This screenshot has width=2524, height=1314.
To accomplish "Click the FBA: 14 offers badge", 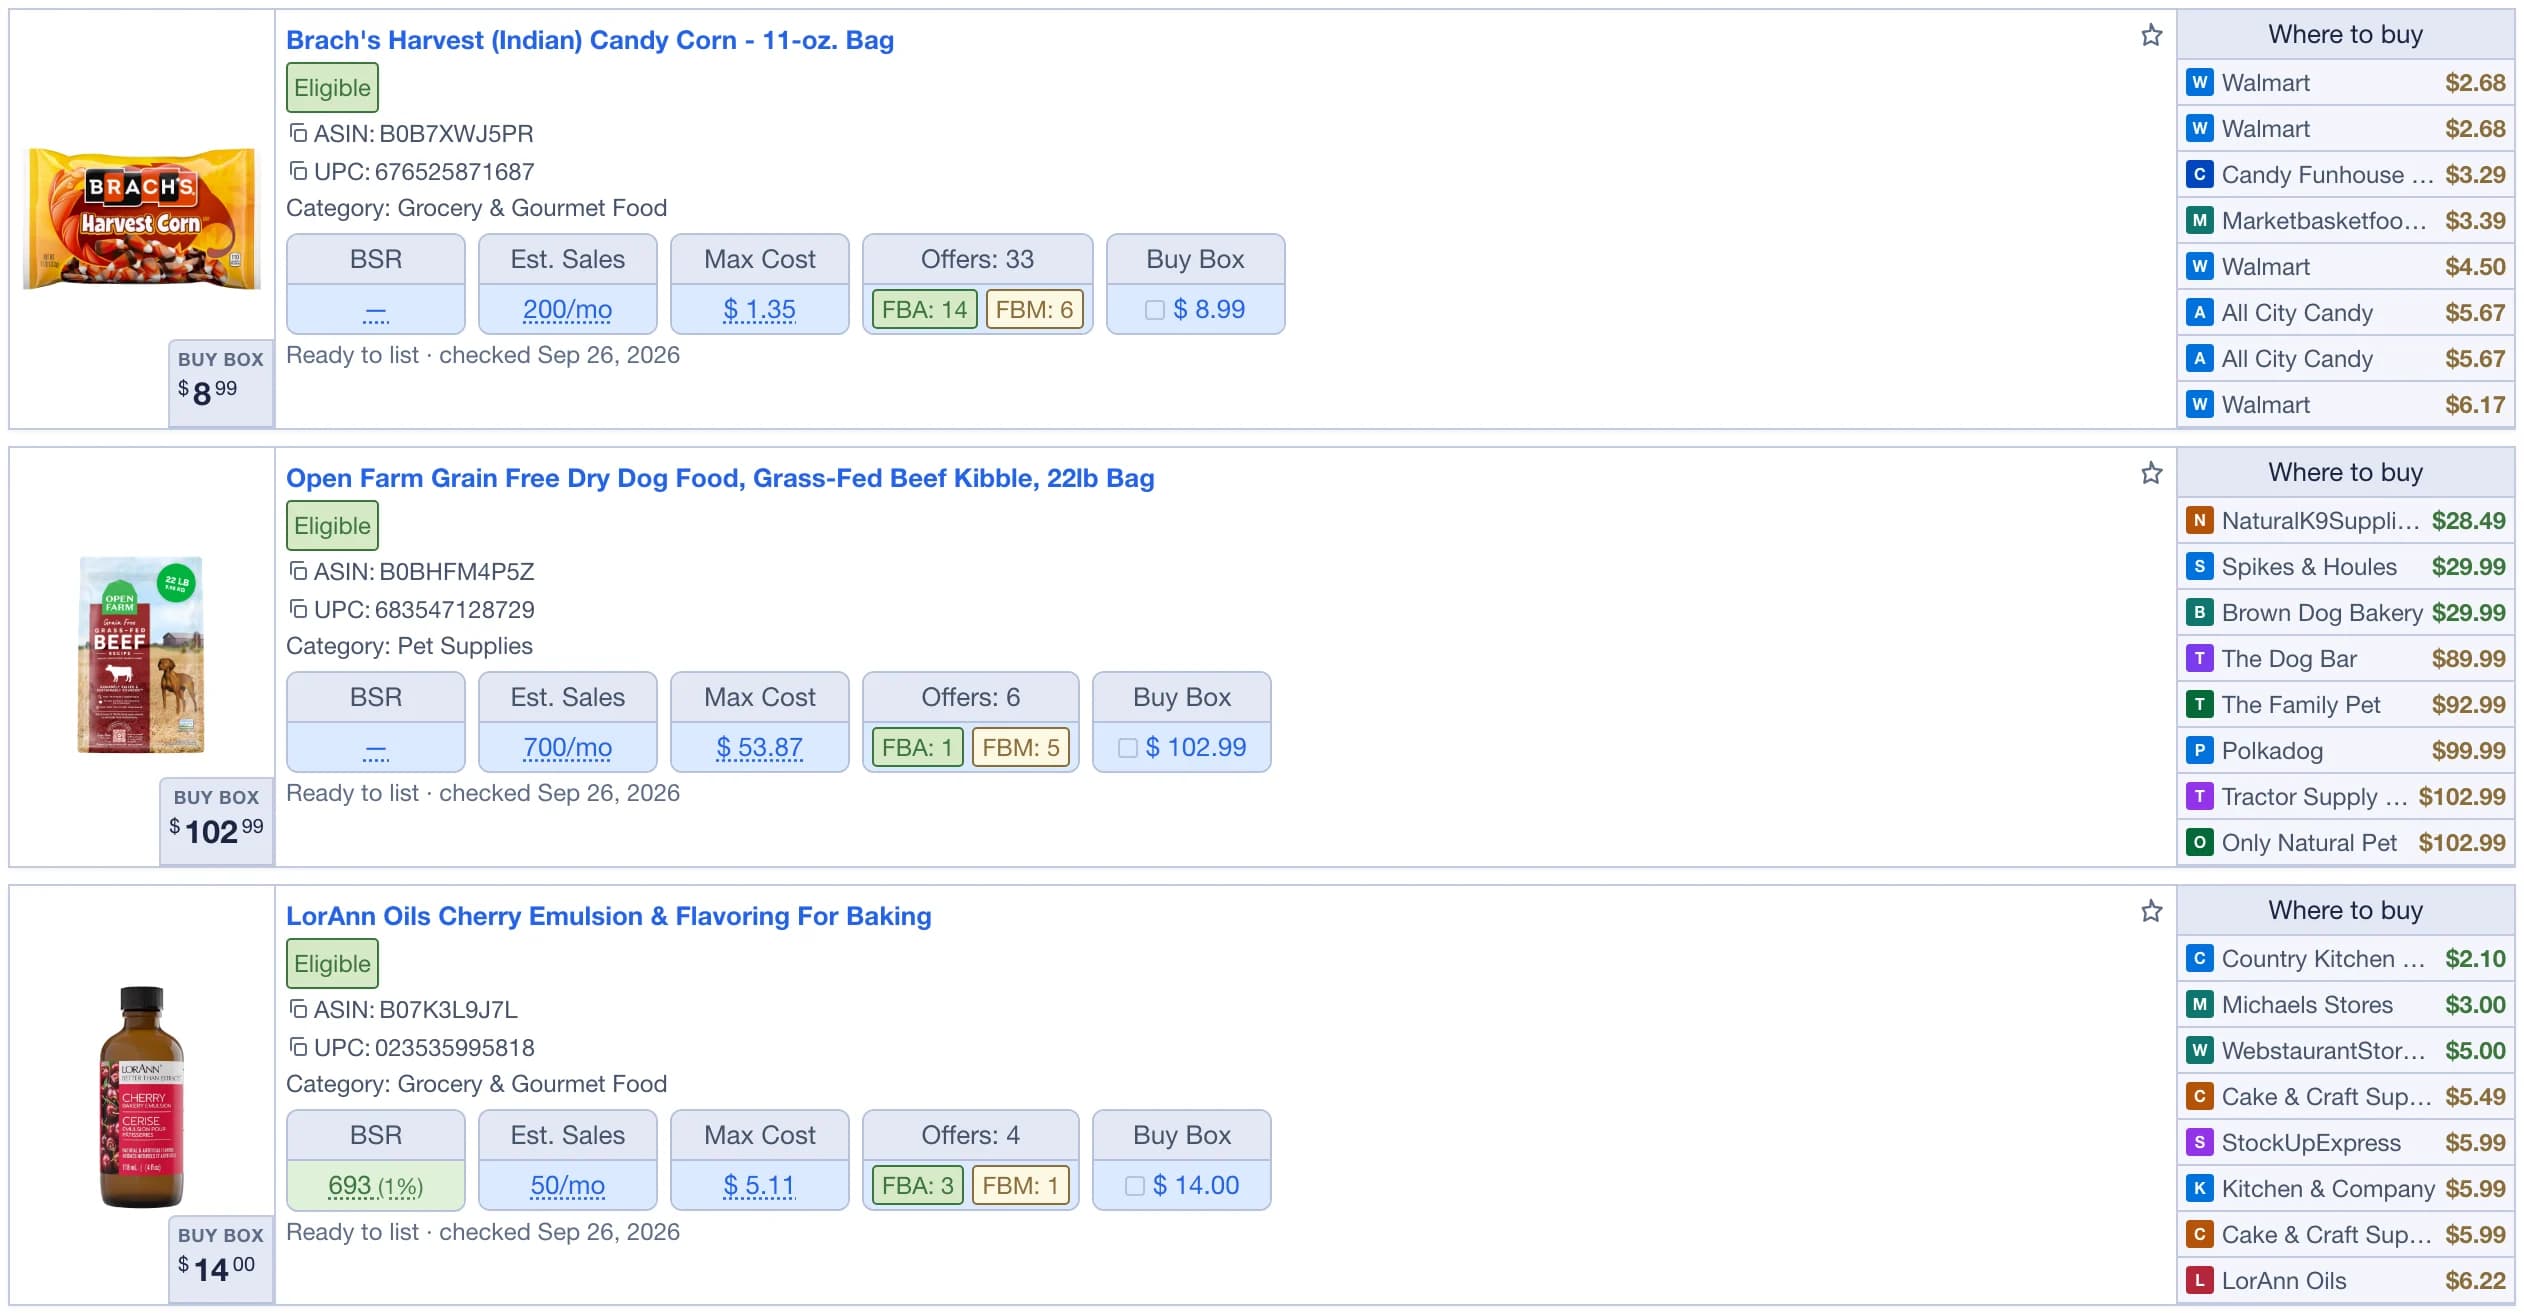I will pos(924,310).
